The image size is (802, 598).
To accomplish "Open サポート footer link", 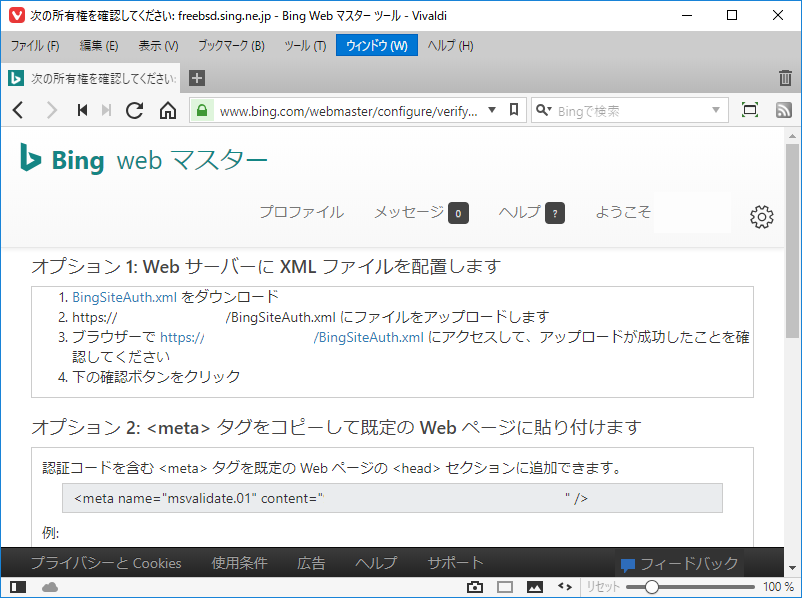I will tap(455, 563).
